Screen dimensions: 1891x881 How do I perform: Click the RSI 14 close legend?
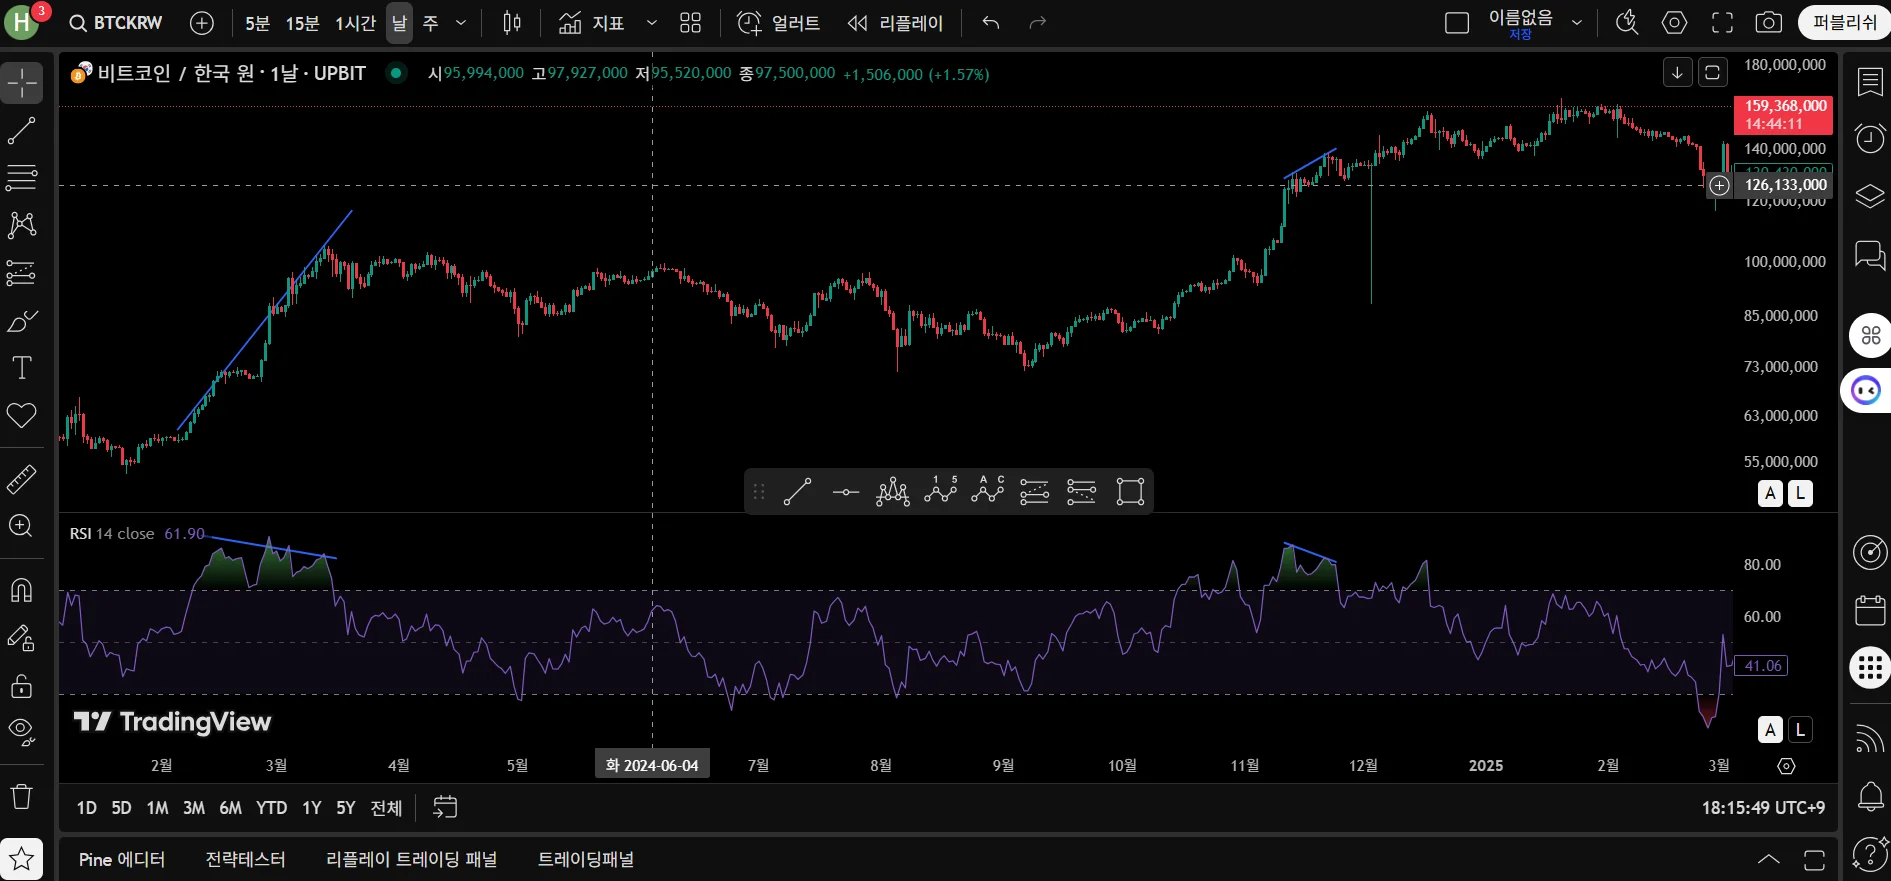[x=112, y=534]
